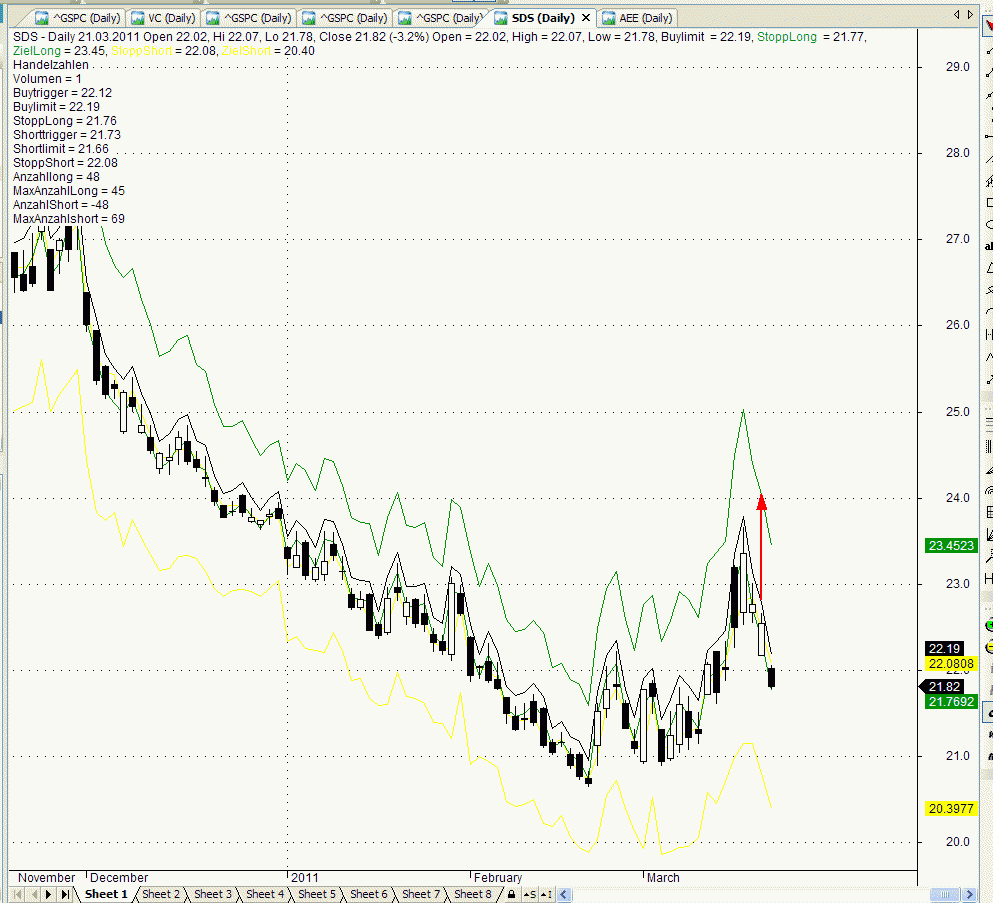Screen dimensions: 993x903
Task: Switch to Sheet 5
Action: [x=317, y=894]
